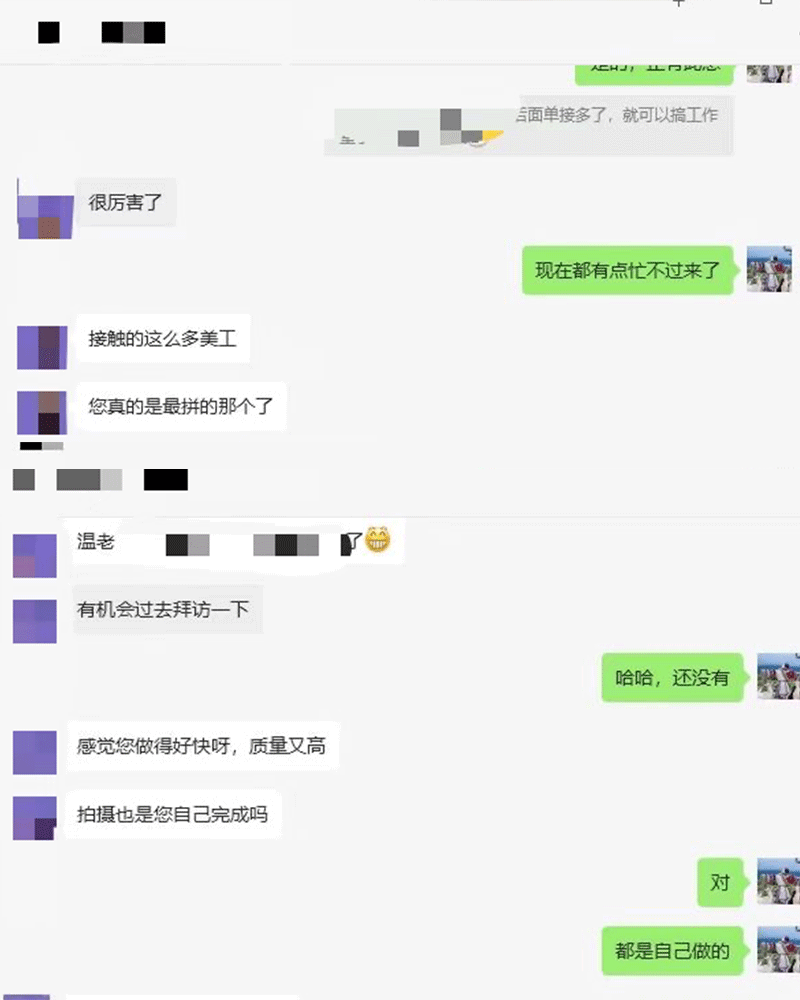Screen dimensions: 800x1000
Task: Click purple avatar beside 接触的这么多美工
Action: click(x=42, y=348)
